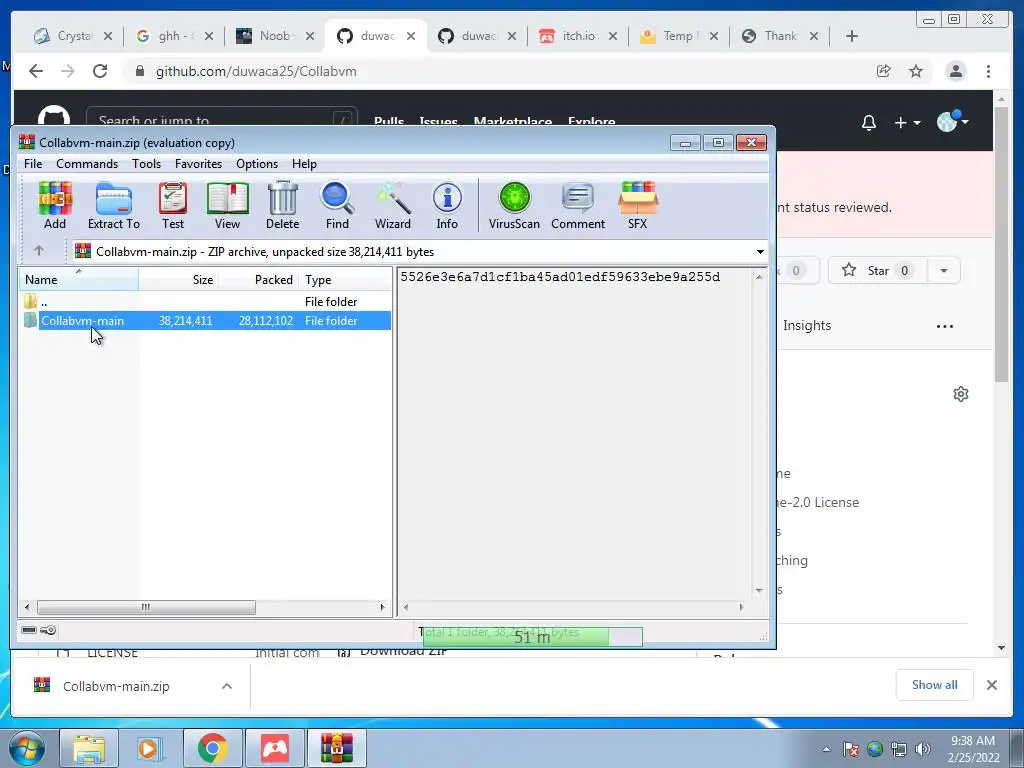Star the Collabvm repository
The height and width of the screenshot is (768, 1024).
pyautogui.click(x=877, y=270)
